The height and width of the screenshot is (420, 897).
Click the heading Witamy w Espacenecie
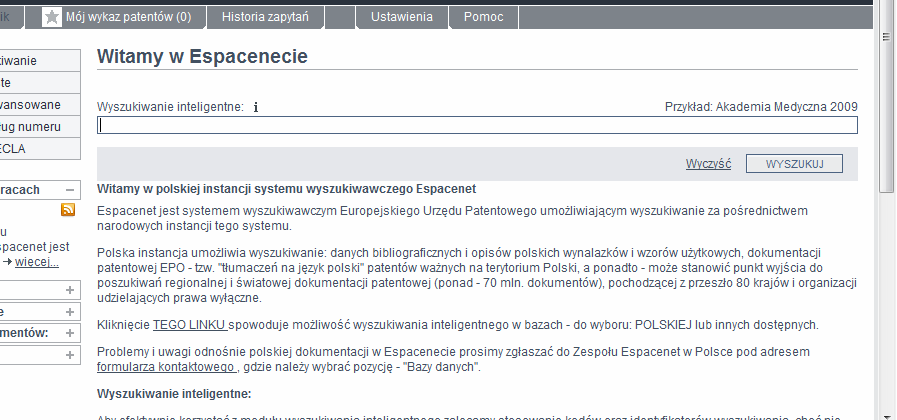click(203, 56)
